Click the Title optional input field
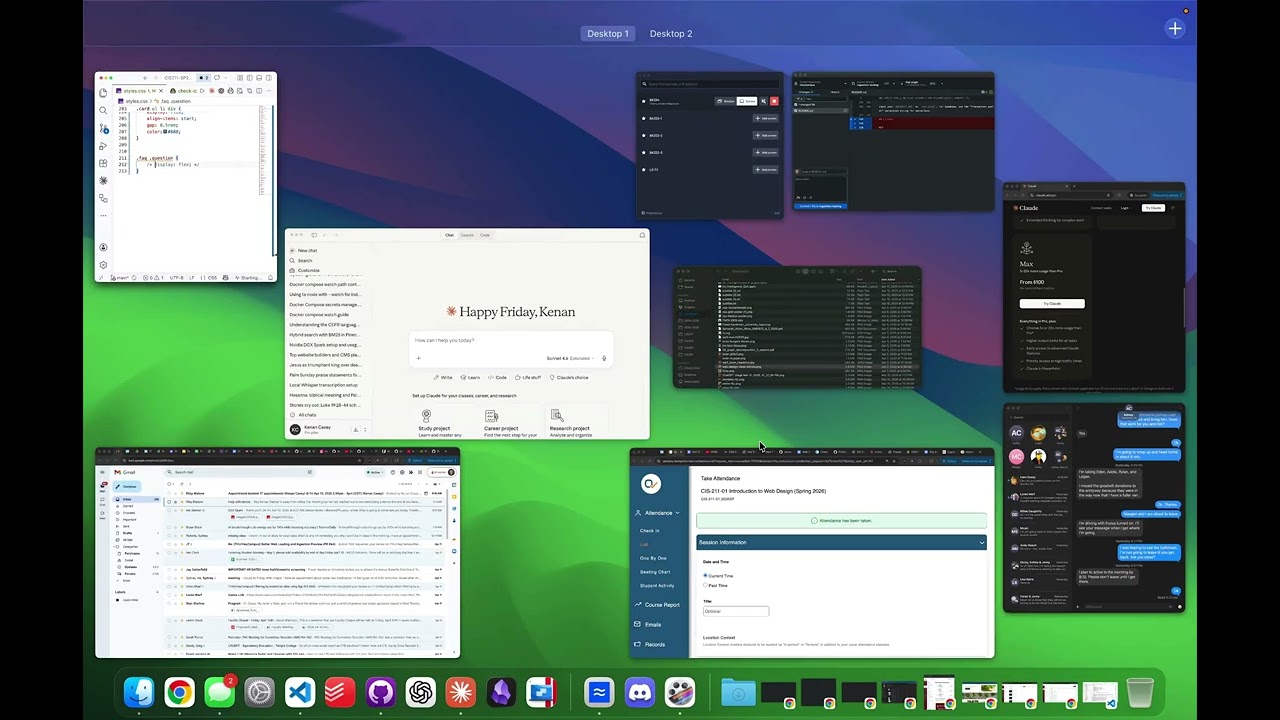Viewport: 1280px width, 720px height. point(735,611)
